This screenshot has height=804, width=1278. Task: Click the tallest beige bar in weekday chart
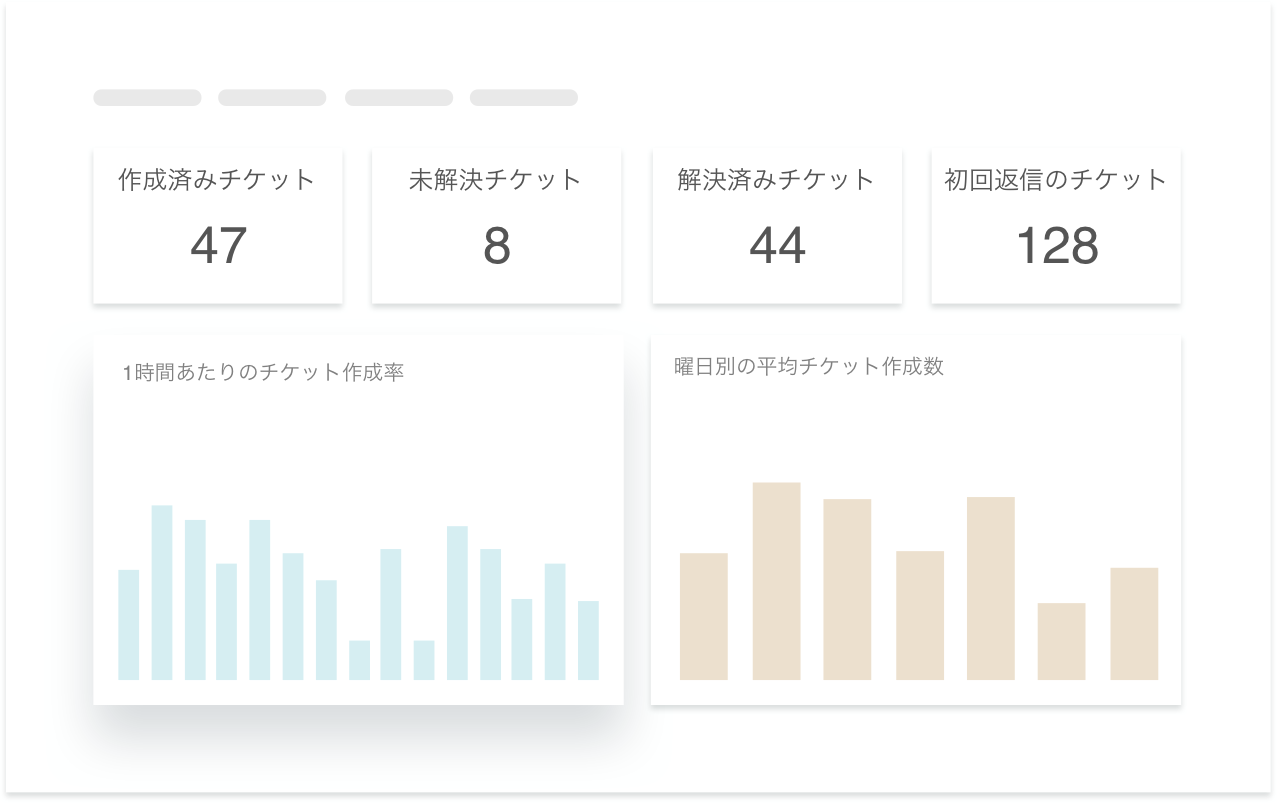776,581
